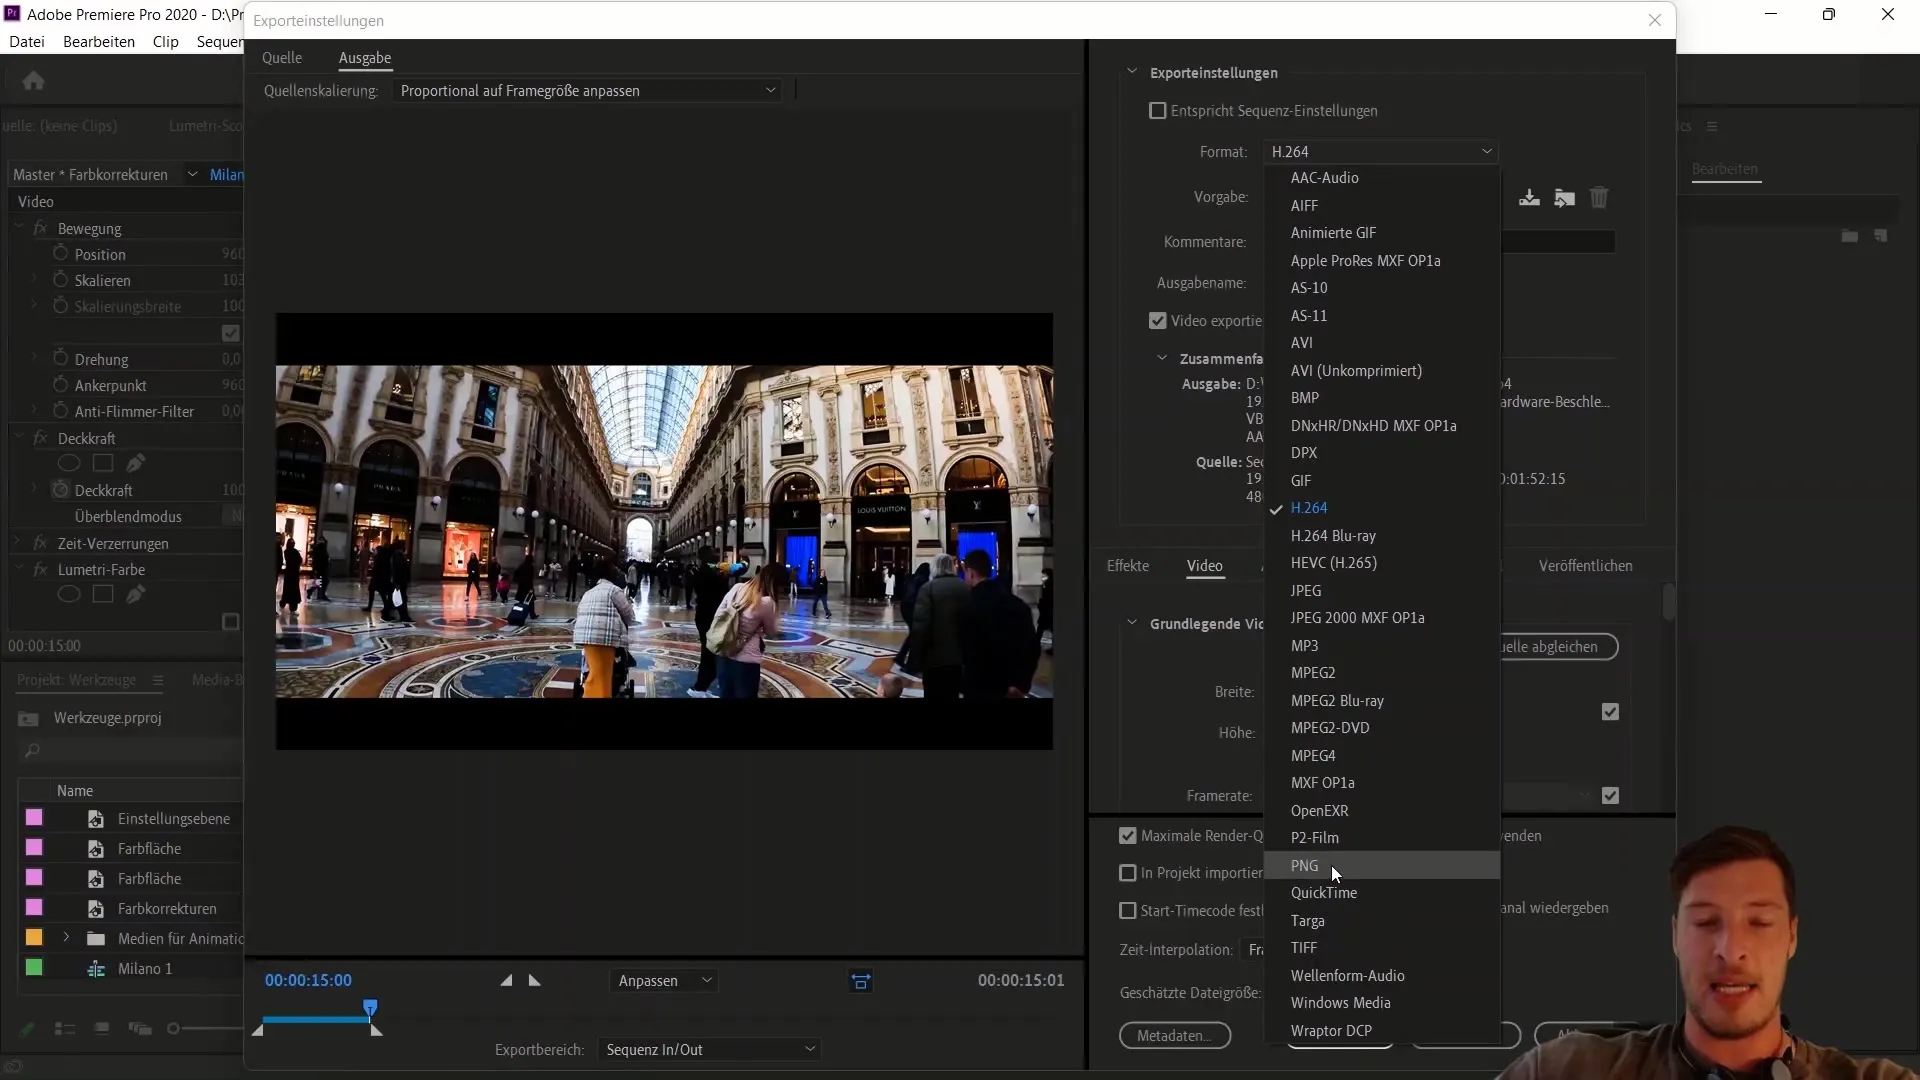Viewport: 1920px width, 1080px height.
Task: Choose HEVC (H.265) format
Action: 1382,563
